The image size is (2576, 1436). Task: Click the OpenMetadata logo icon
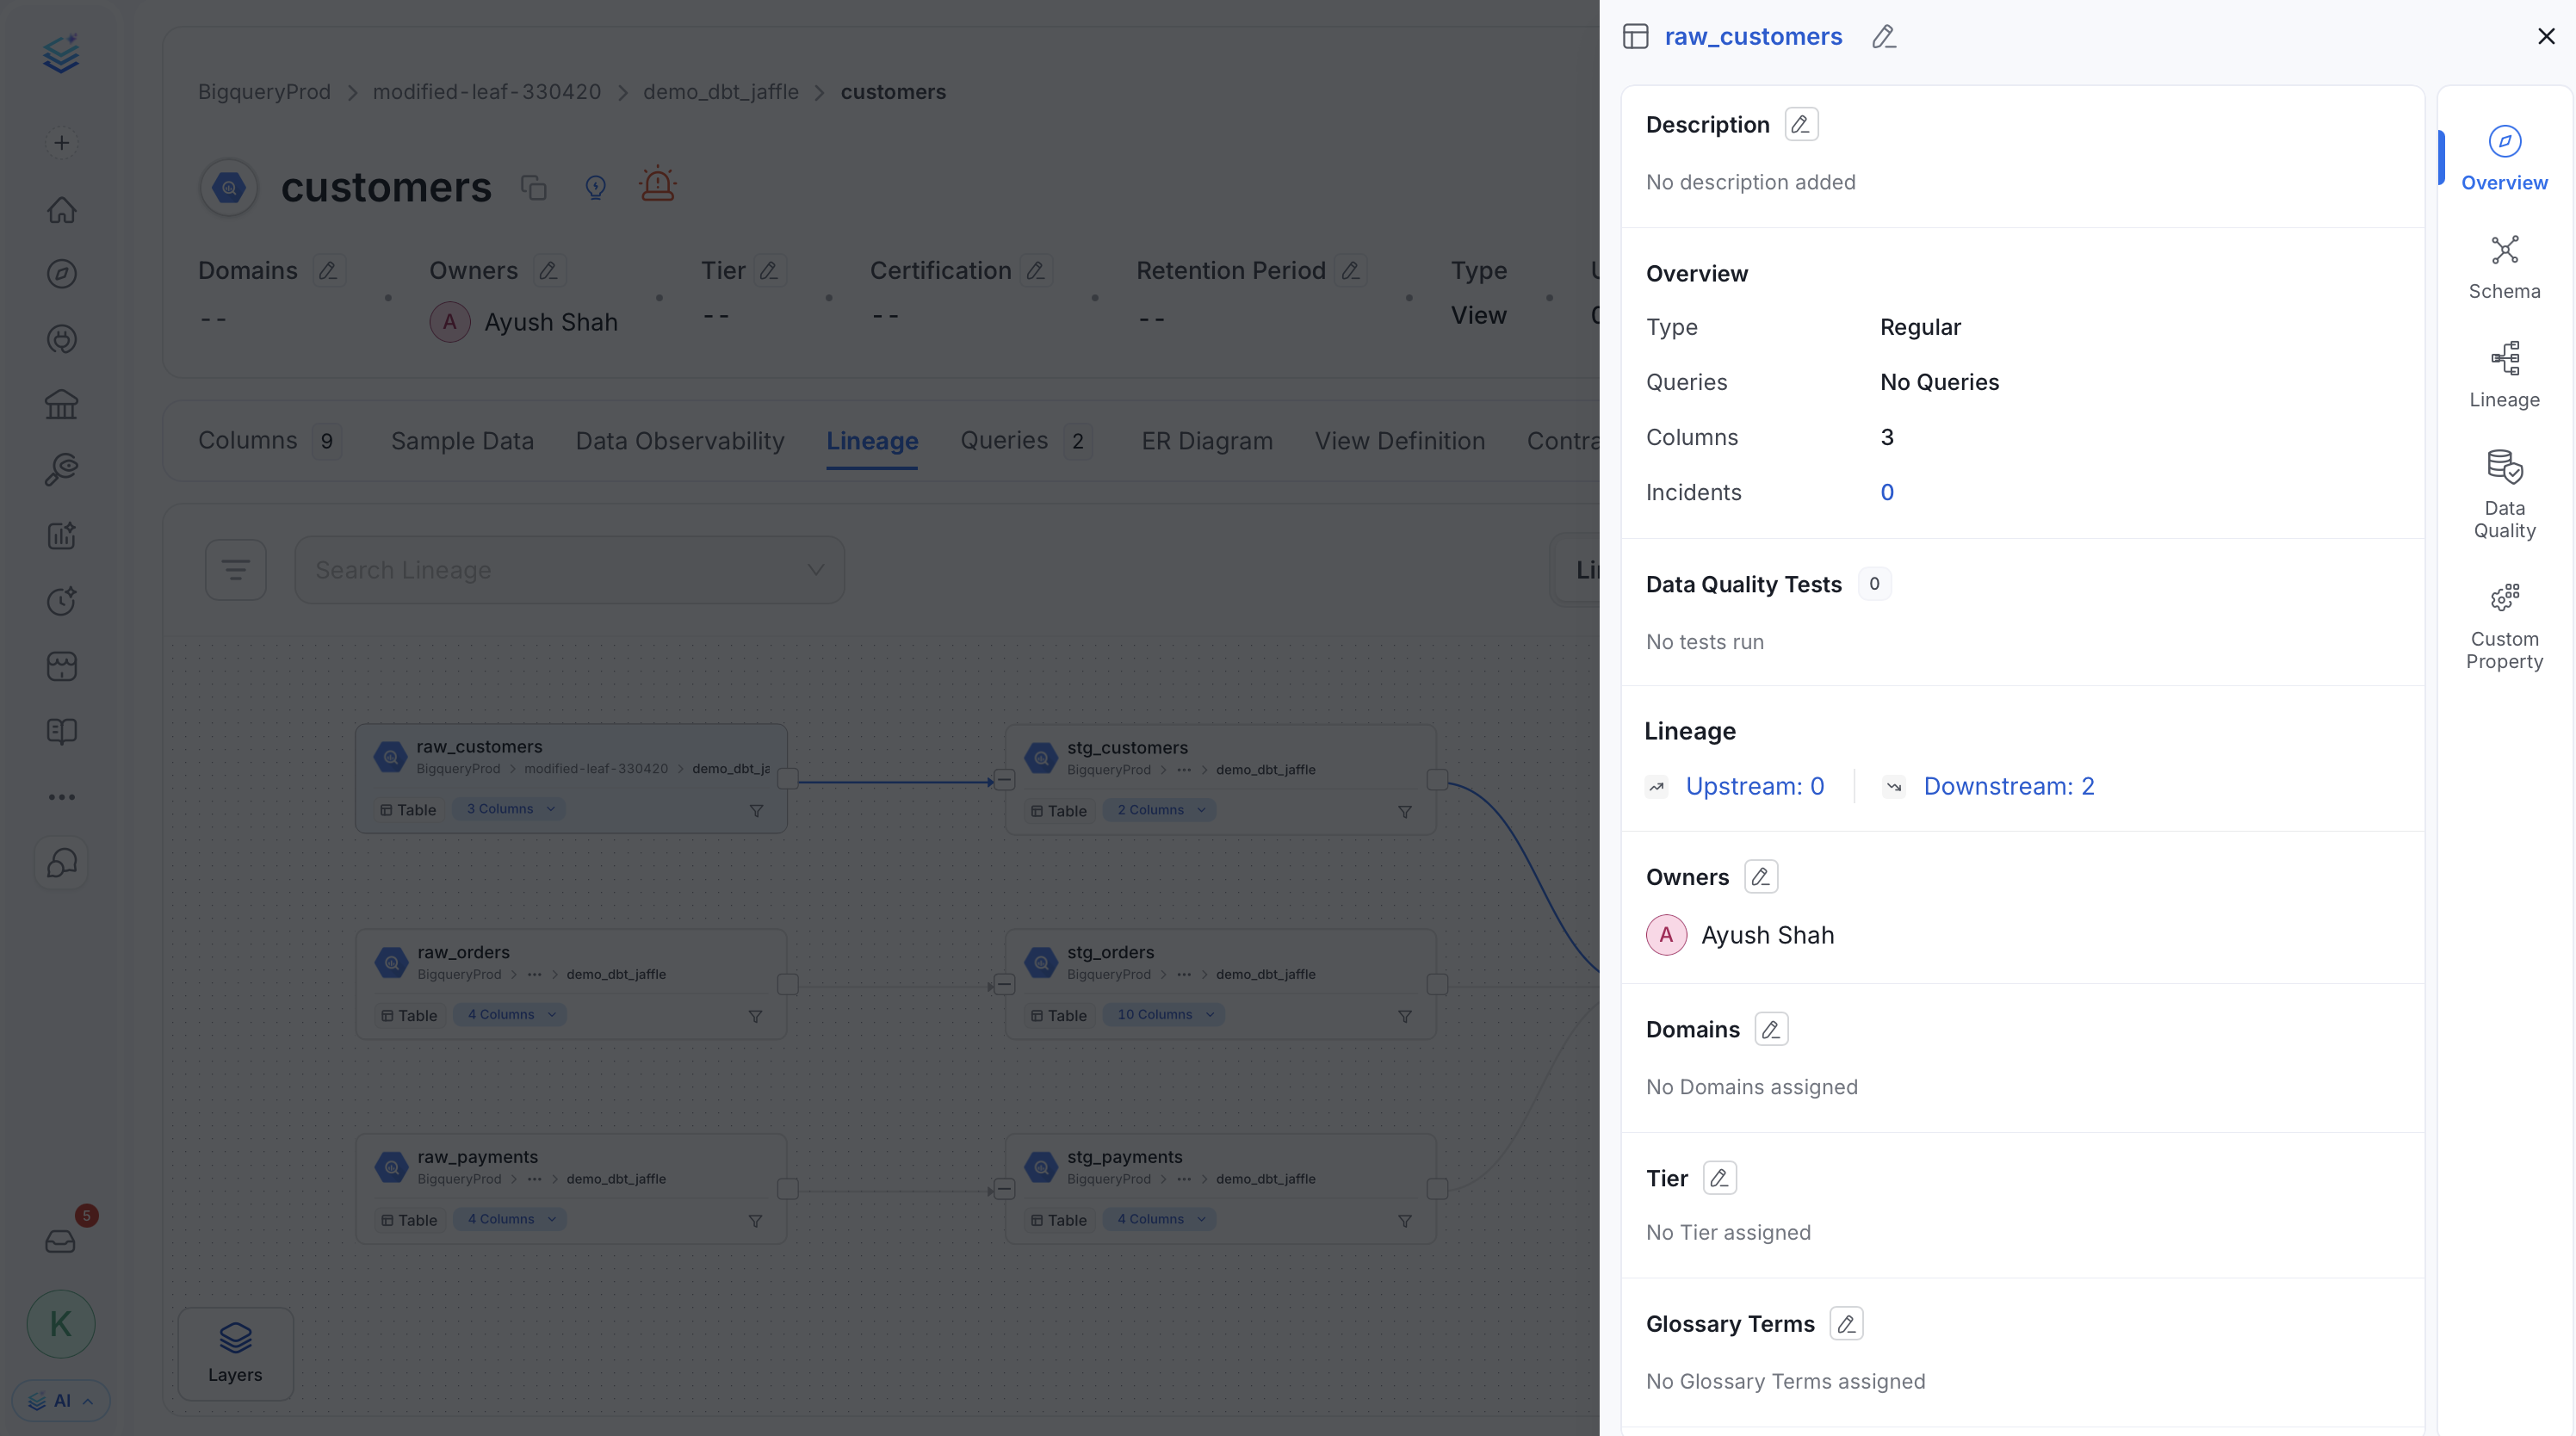pyautogui.click(x=61, y=54)
